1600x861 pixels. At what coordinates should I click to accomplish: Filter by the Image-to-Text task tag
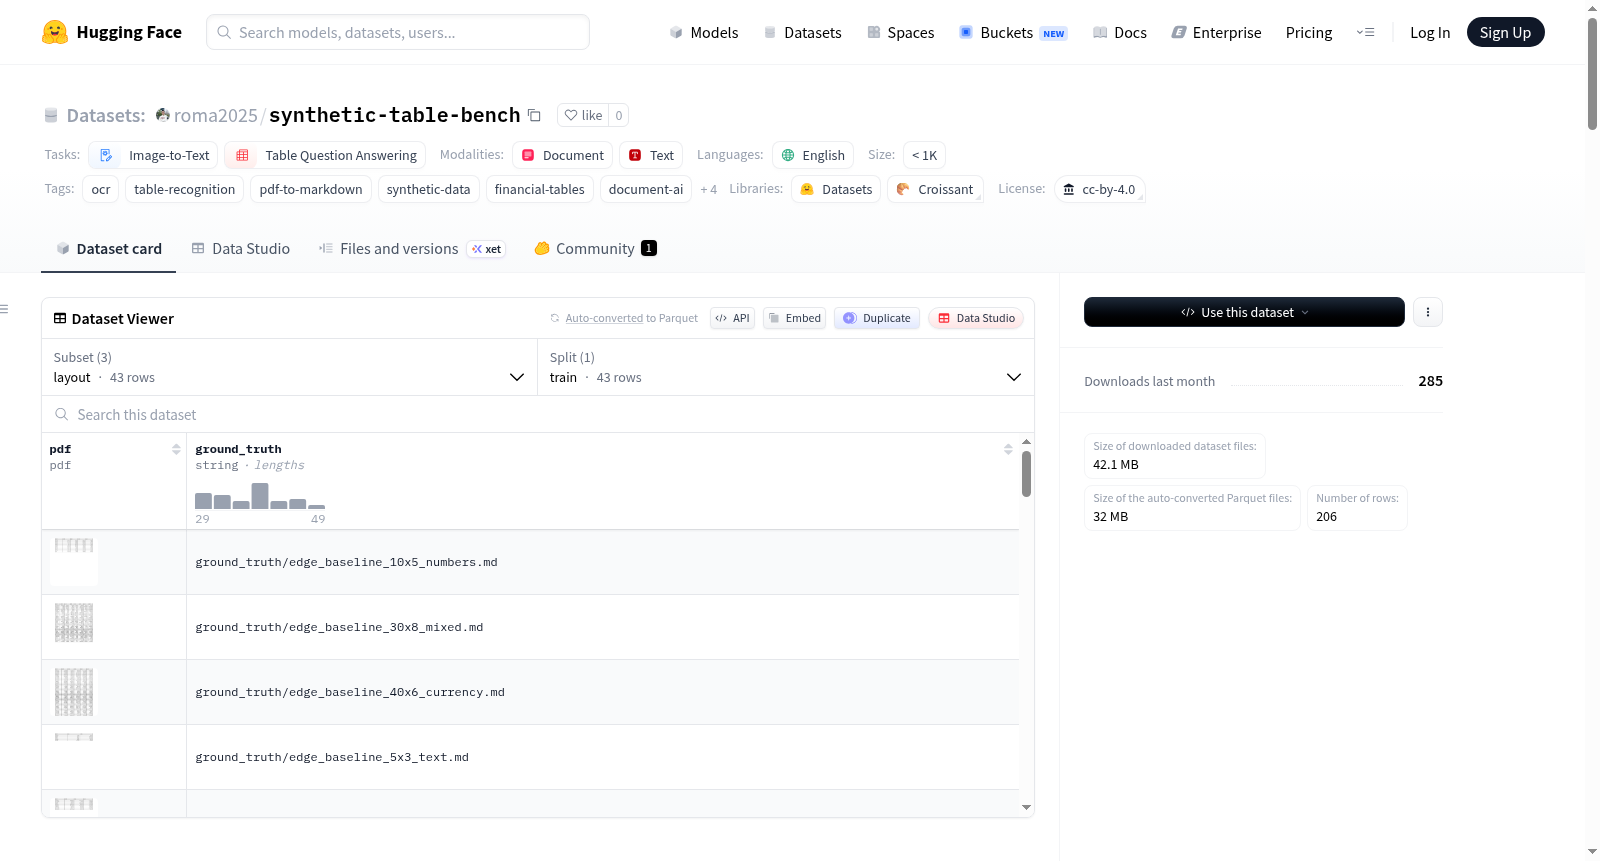pos(154,155)
